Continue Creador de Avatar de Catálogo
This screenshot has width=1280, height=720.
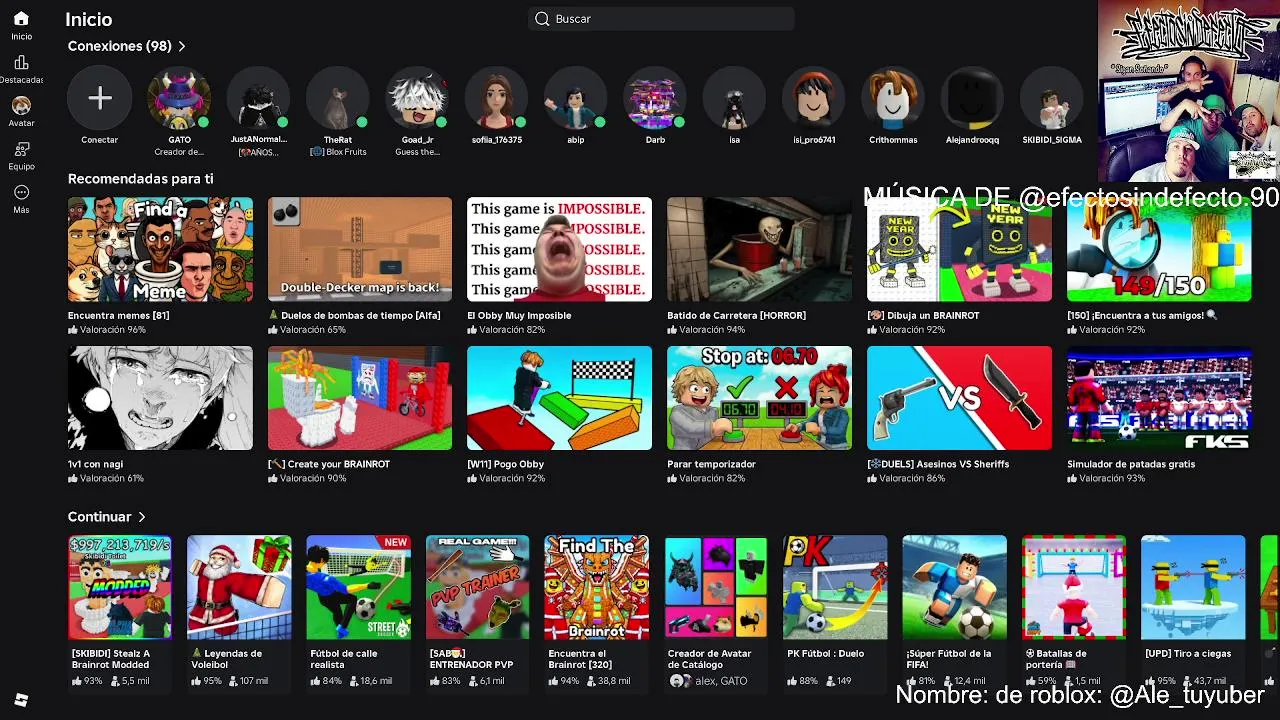pos(716,587)
